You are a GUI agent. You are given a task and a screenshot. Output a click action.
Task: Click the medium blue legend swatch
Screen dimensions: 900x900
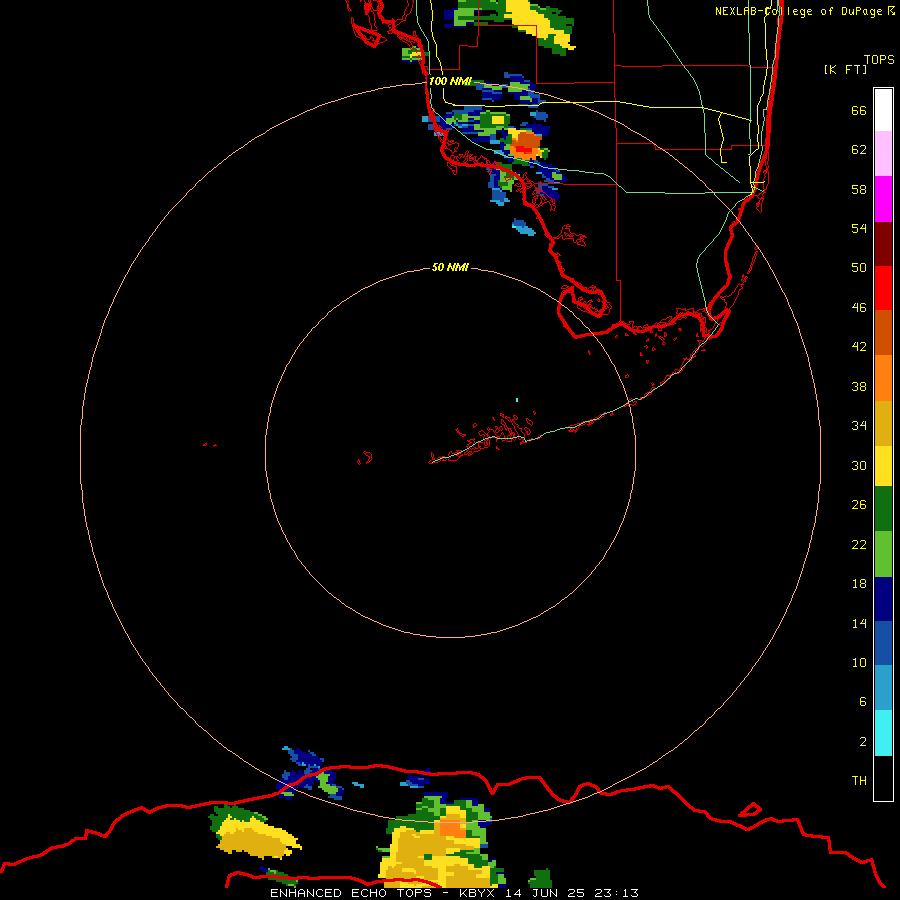pyautogui.click(x=883, y=643)
